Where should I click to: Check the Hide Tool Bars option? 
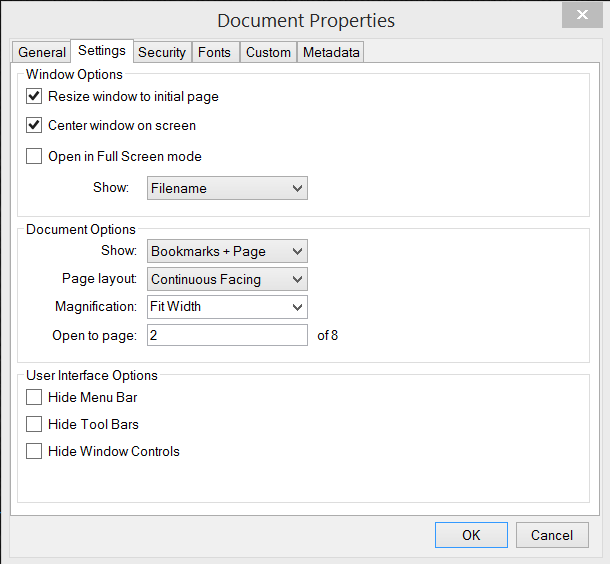[34, 424]
